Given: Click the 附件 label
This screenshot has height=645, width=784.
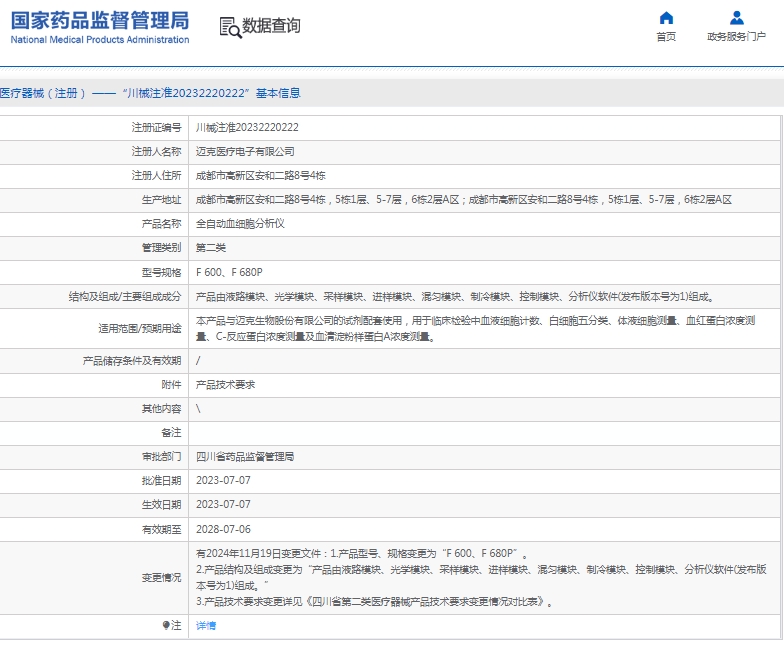Looking at the screenshot, I should click(x=172, y=384).
